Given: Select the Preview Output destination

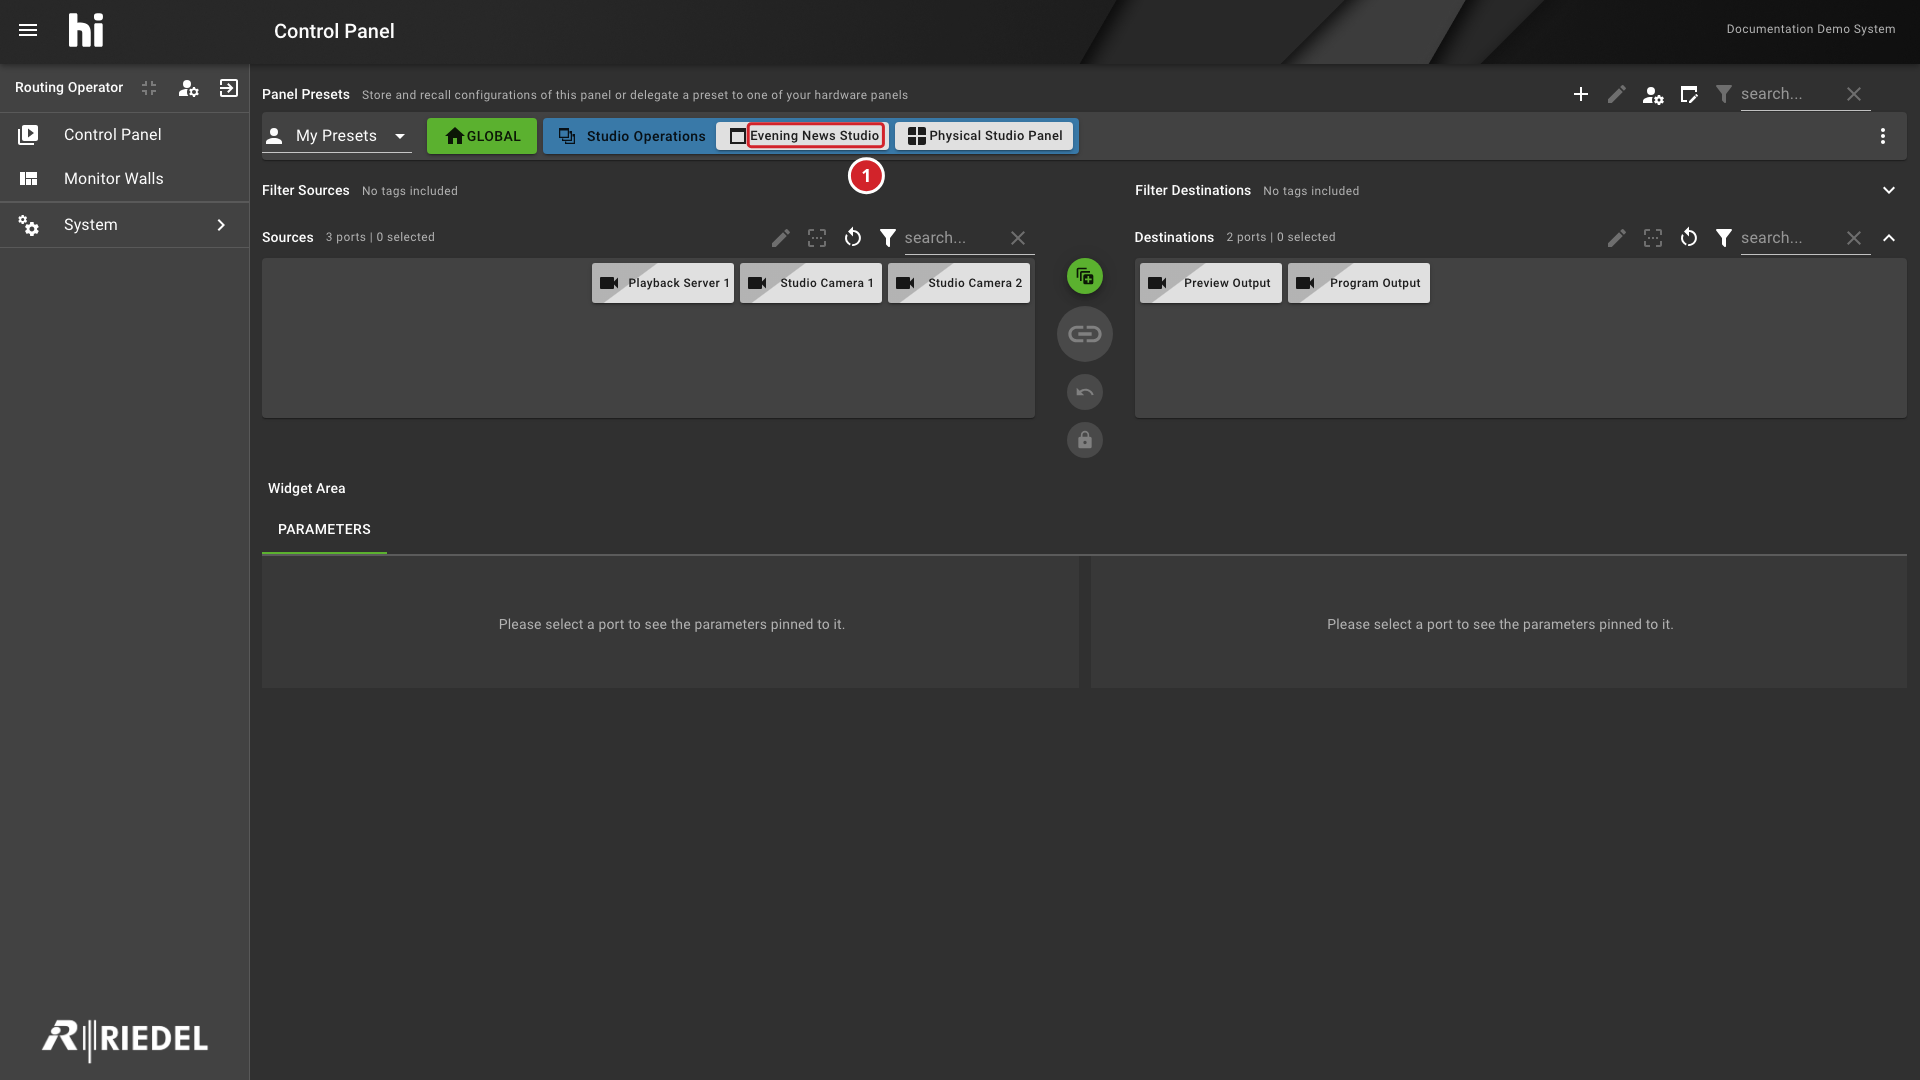Looking at the screenshot, I should pyautogui.click(x=1211, y=283).
